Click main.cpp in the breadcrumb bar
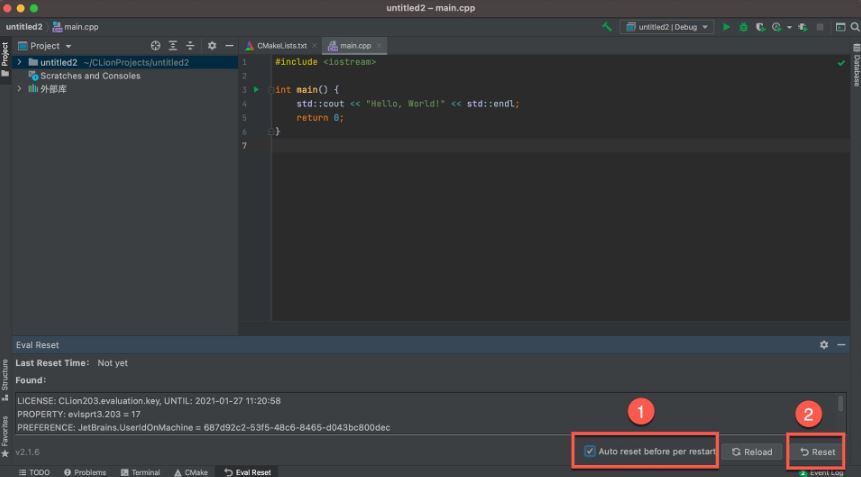This screenshot has width=861, height=477. pyautogui.click(x=76, y=27)
